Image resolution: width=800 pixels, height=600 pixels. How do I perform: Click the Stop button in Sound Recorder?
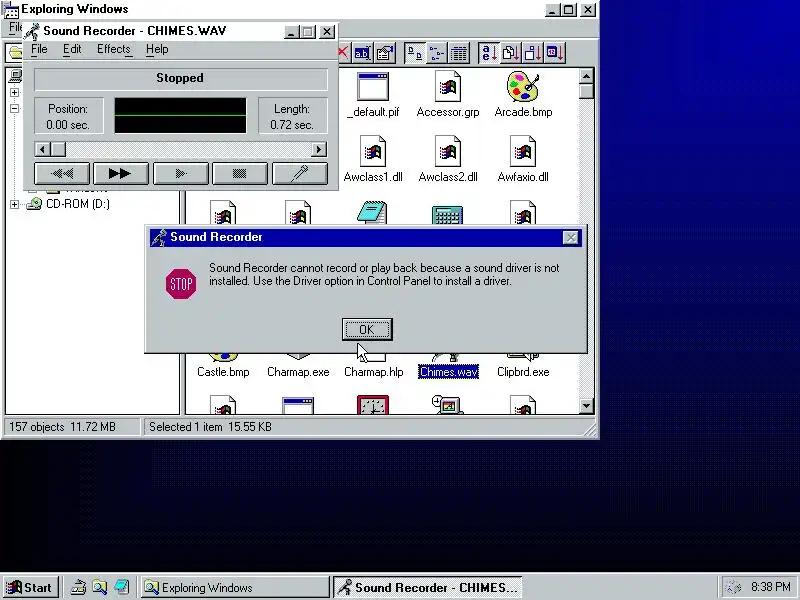240,173
